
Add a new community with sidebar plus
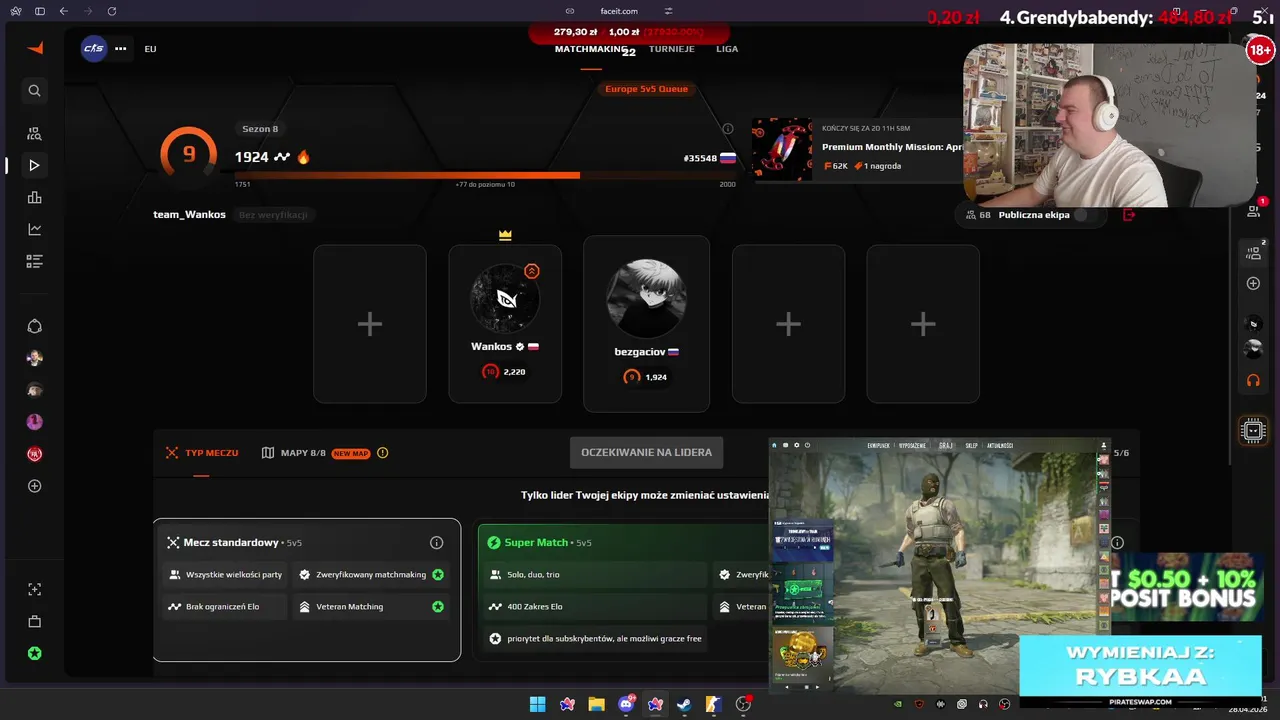pyautogui.click(x=34, y=486)
